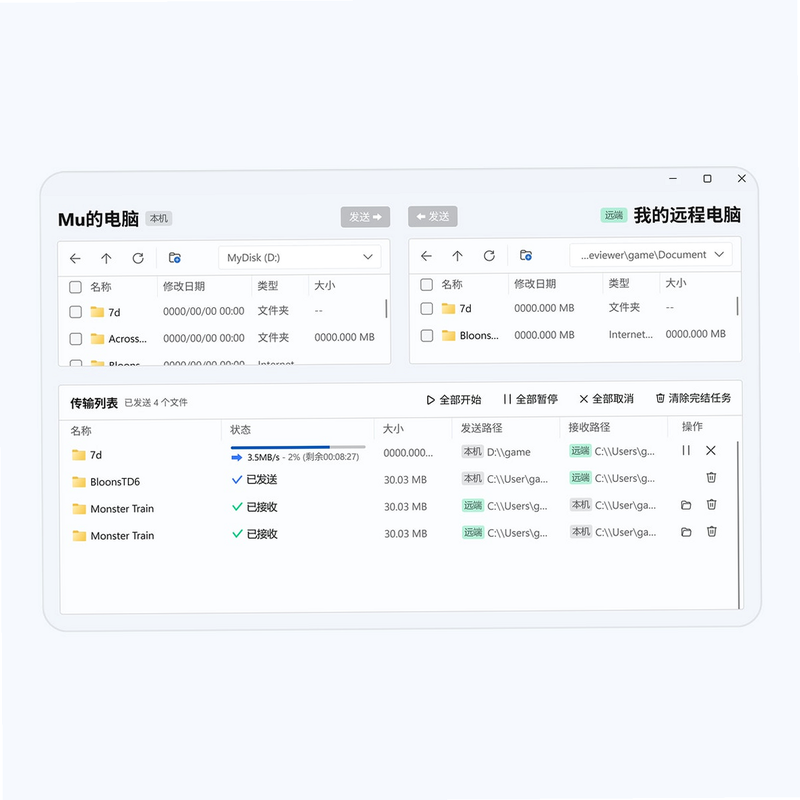Click 全部暂停 to pause all transfers

tap(530, 399)
